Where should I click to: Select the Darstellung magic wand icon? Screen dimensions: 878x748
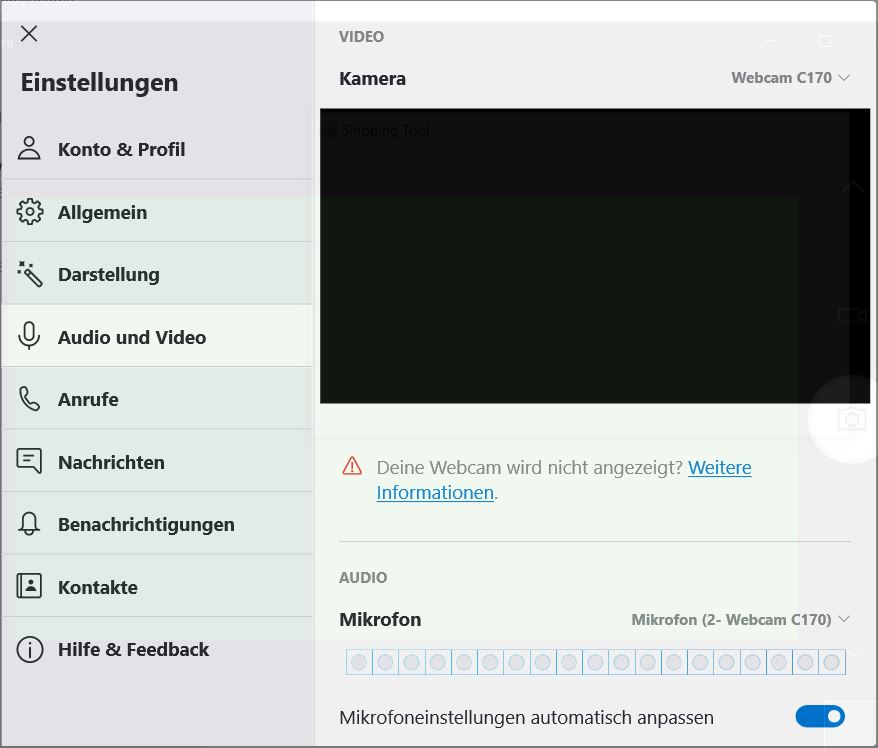29,273
